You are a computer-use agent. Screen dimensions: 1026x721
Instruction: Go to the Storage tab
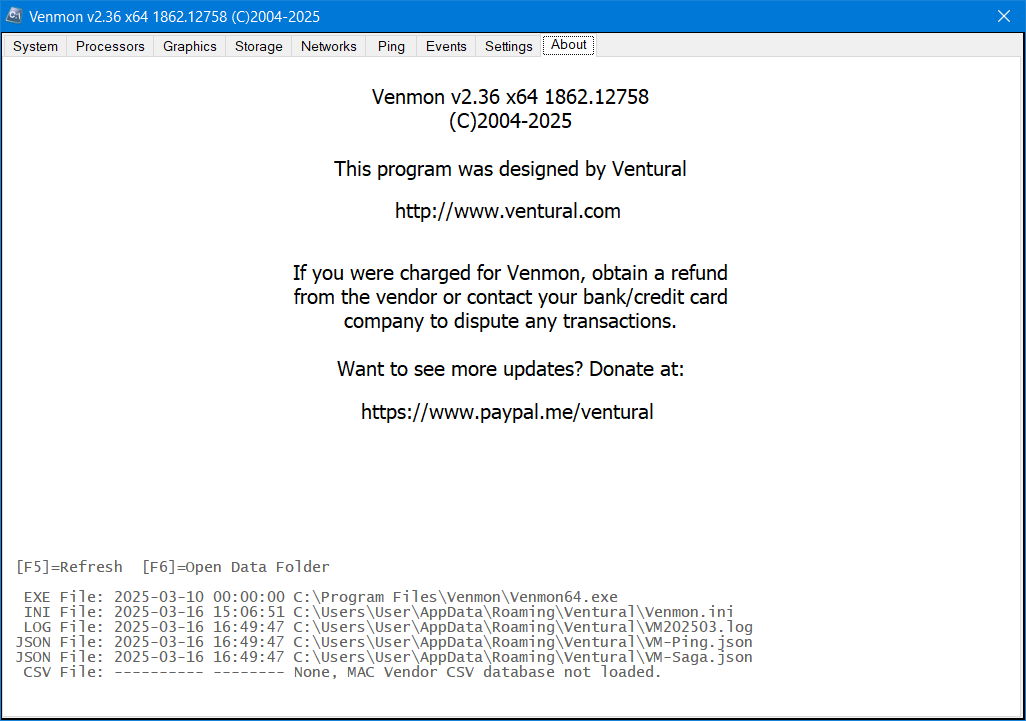coord(258,46)
